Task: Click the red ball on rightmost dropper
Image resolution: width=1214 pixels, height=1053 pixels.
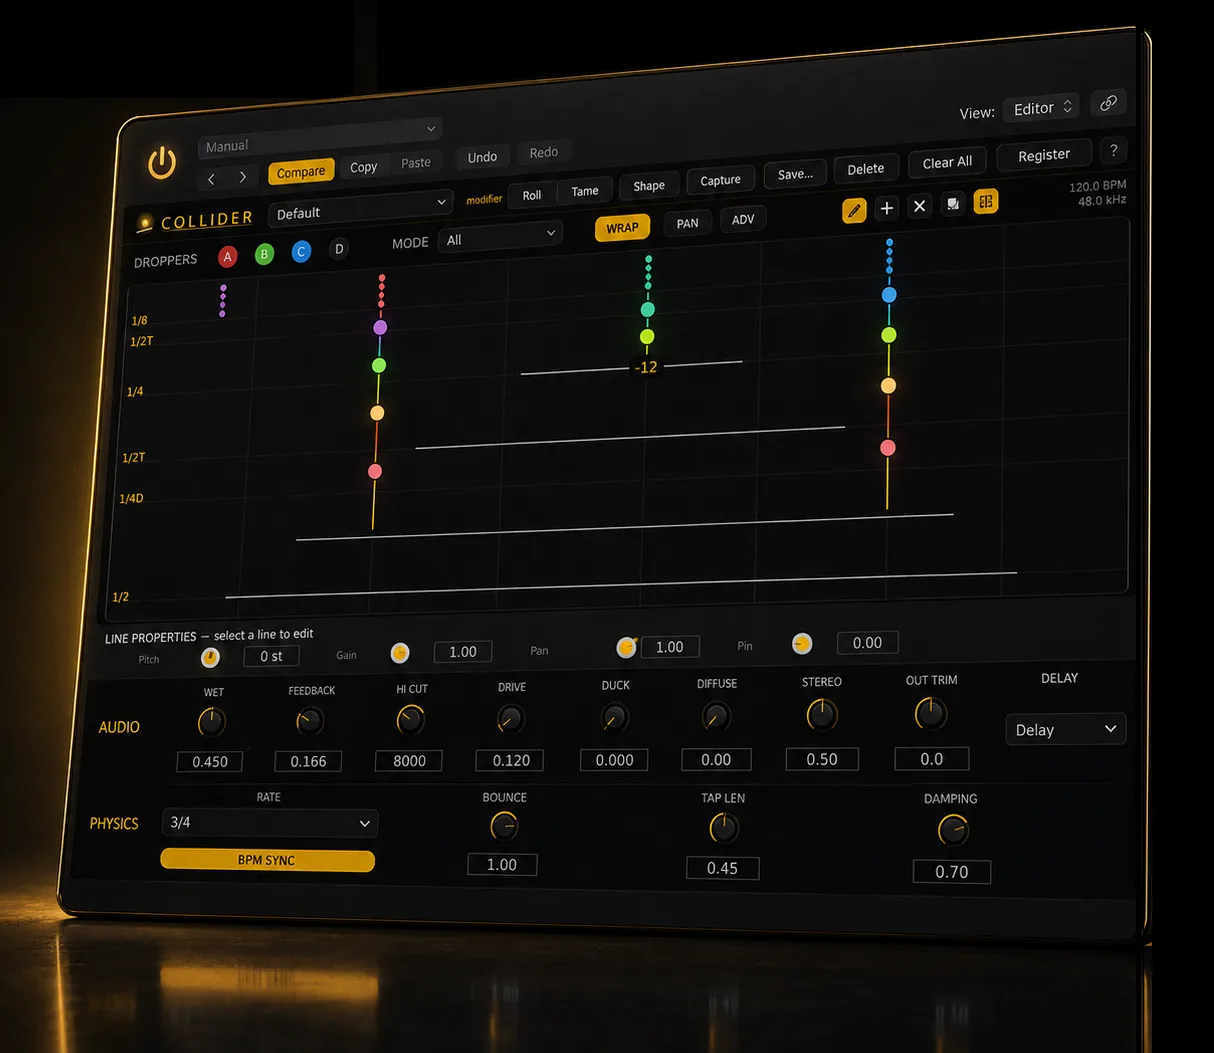Action: (887, 448)
